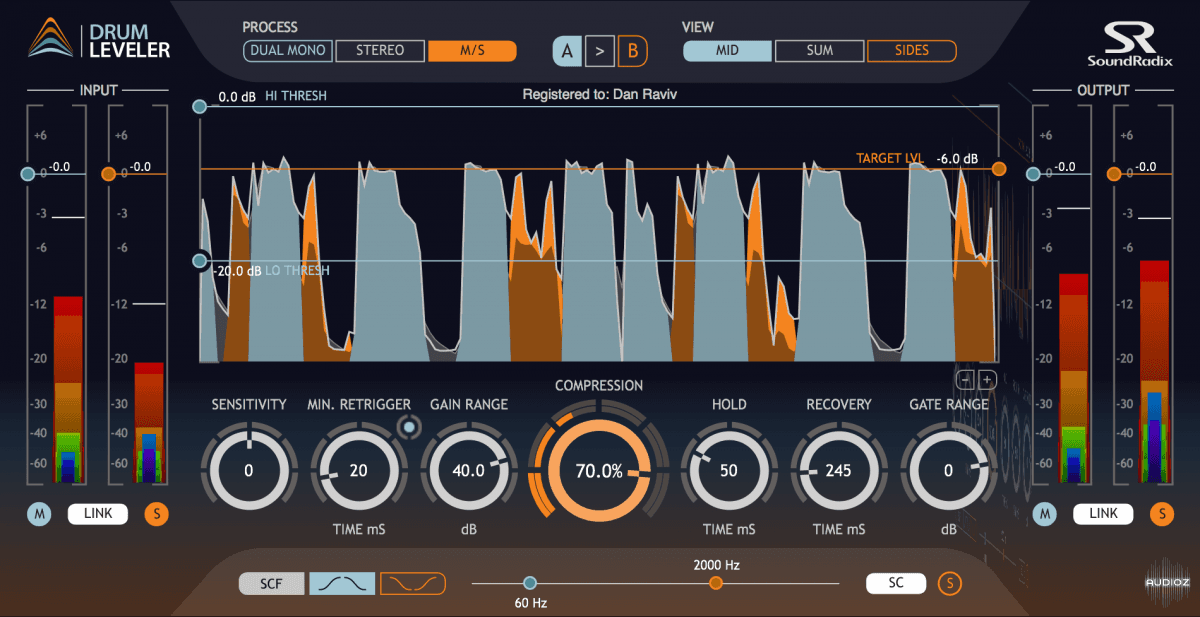Screen dimensions: 1200x617
Task: Click the Compression knob showing 70.0%
Action: tap(599, 470)
